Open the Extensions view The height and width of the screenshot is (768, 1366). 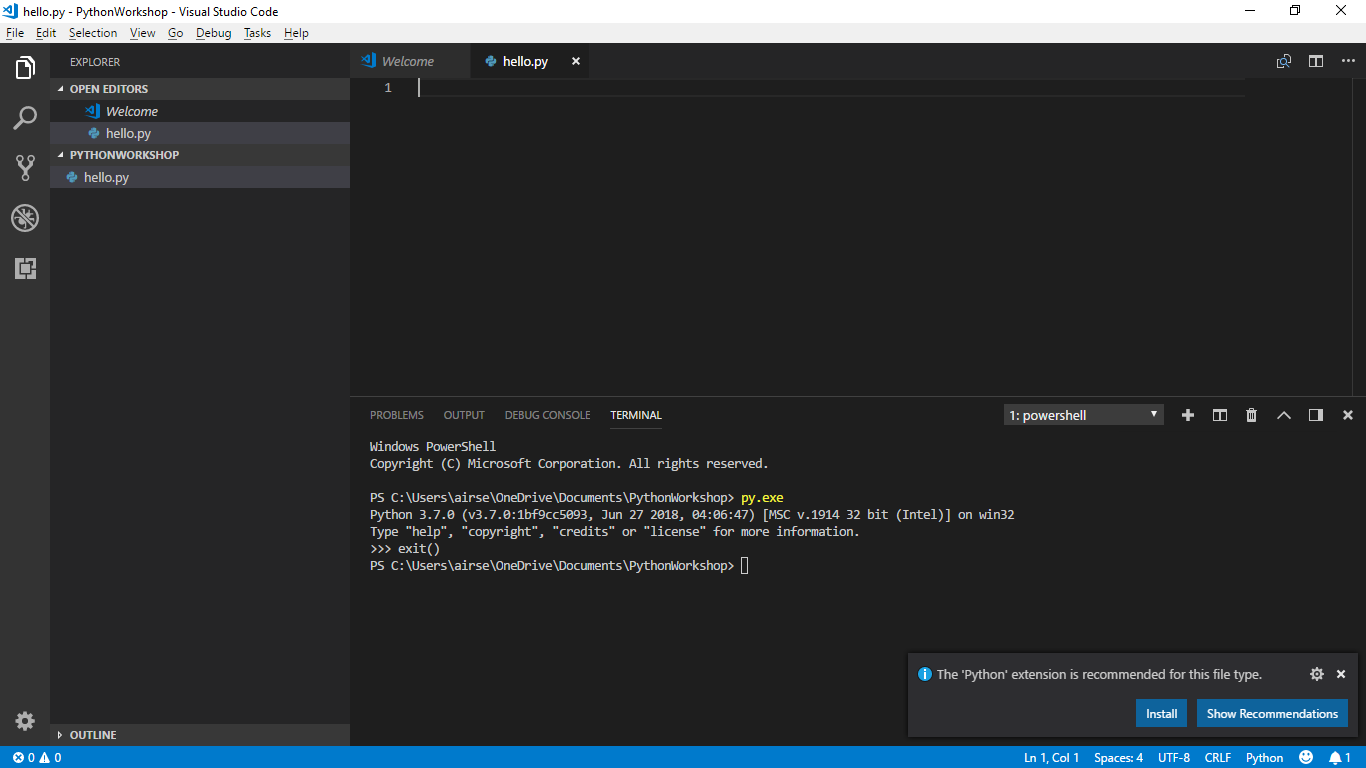coord(25,268)
